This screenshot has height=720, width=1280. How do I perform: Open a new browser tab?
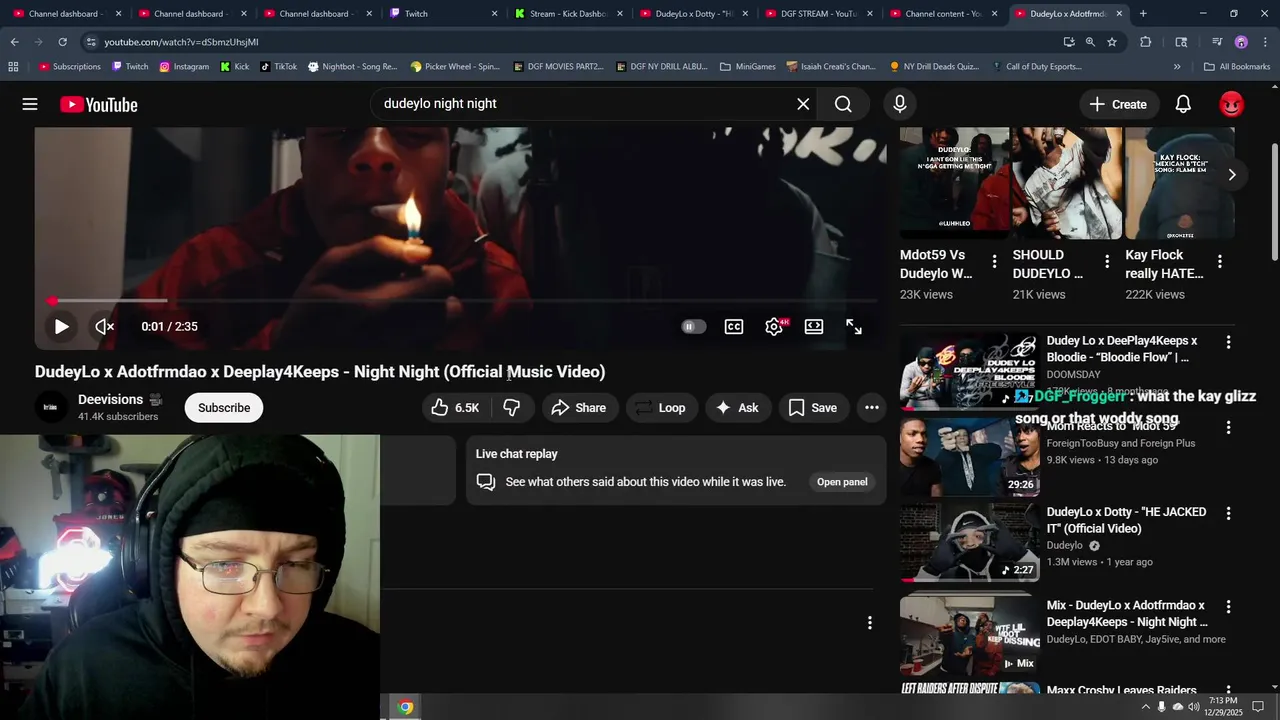[1143, 14]
